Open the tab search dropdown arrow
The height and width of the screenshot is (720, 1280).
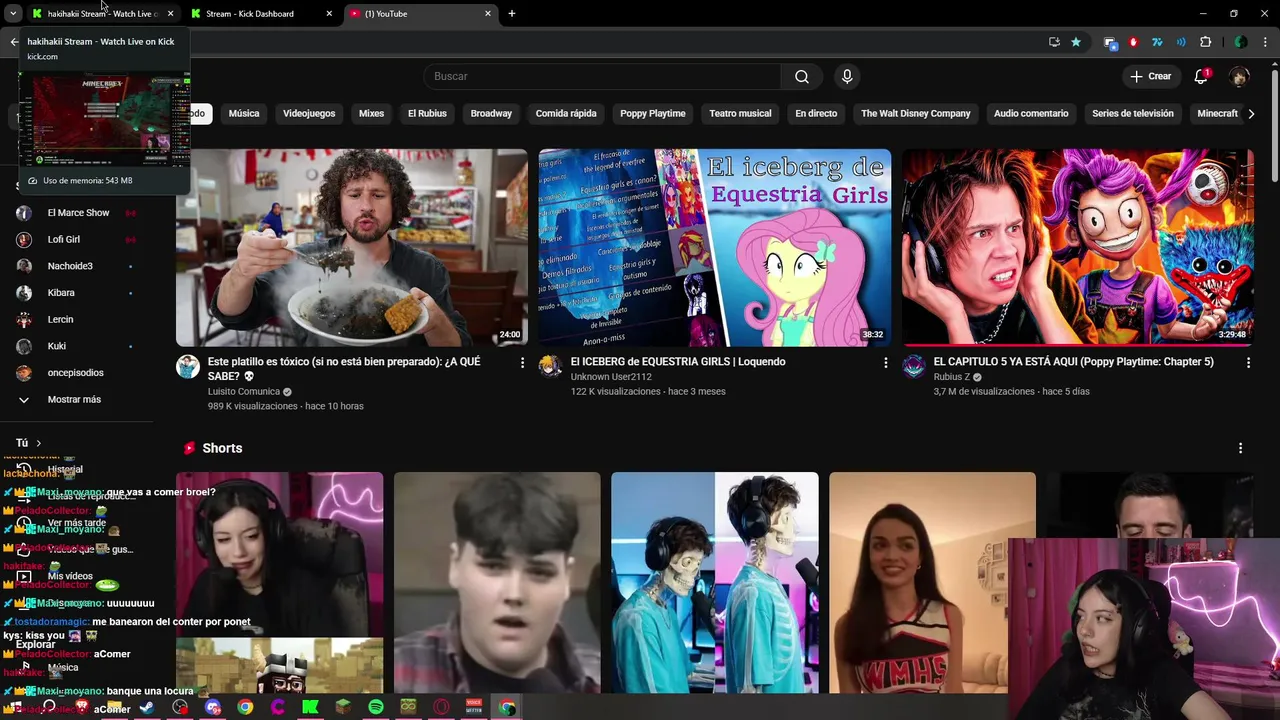13,14
